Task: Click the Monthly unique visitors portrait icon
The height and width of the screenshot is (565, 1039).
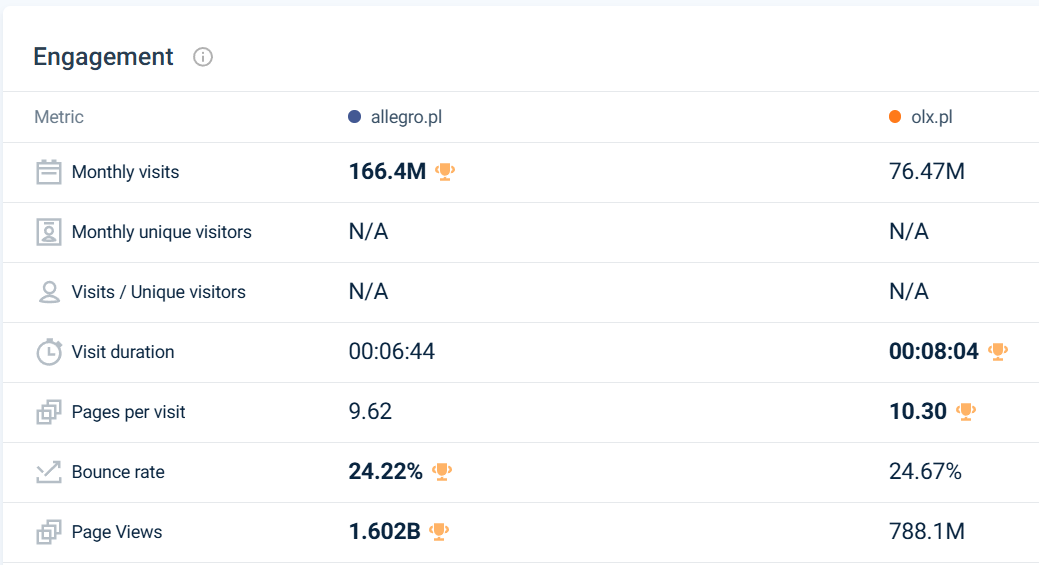Action: tap(49, 232)
